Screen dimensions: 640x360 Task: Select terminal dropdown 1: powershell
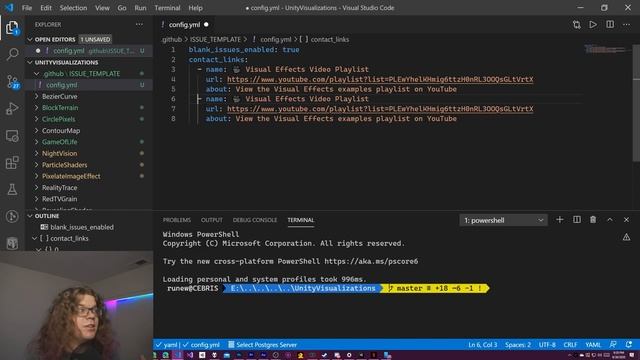(x=503, y=220)
